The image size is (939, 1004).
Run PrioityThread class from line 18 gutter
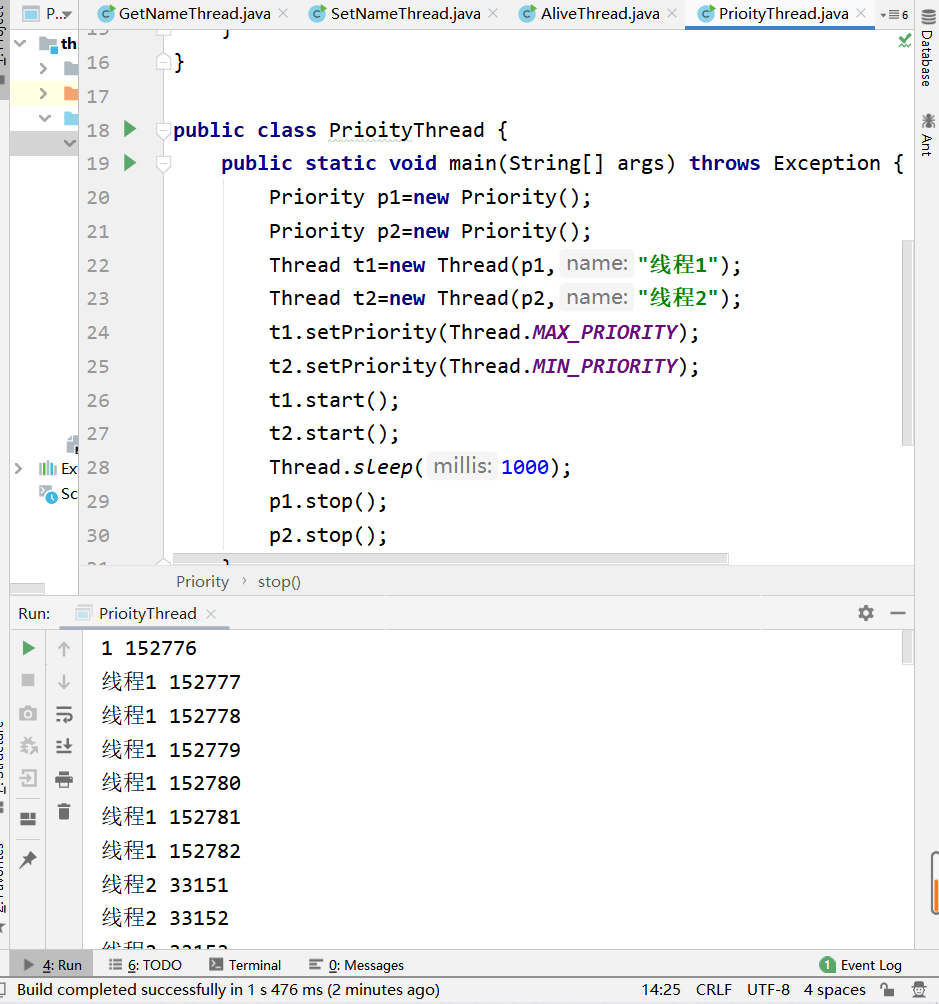pyautogui.click(x=130, y=129)
